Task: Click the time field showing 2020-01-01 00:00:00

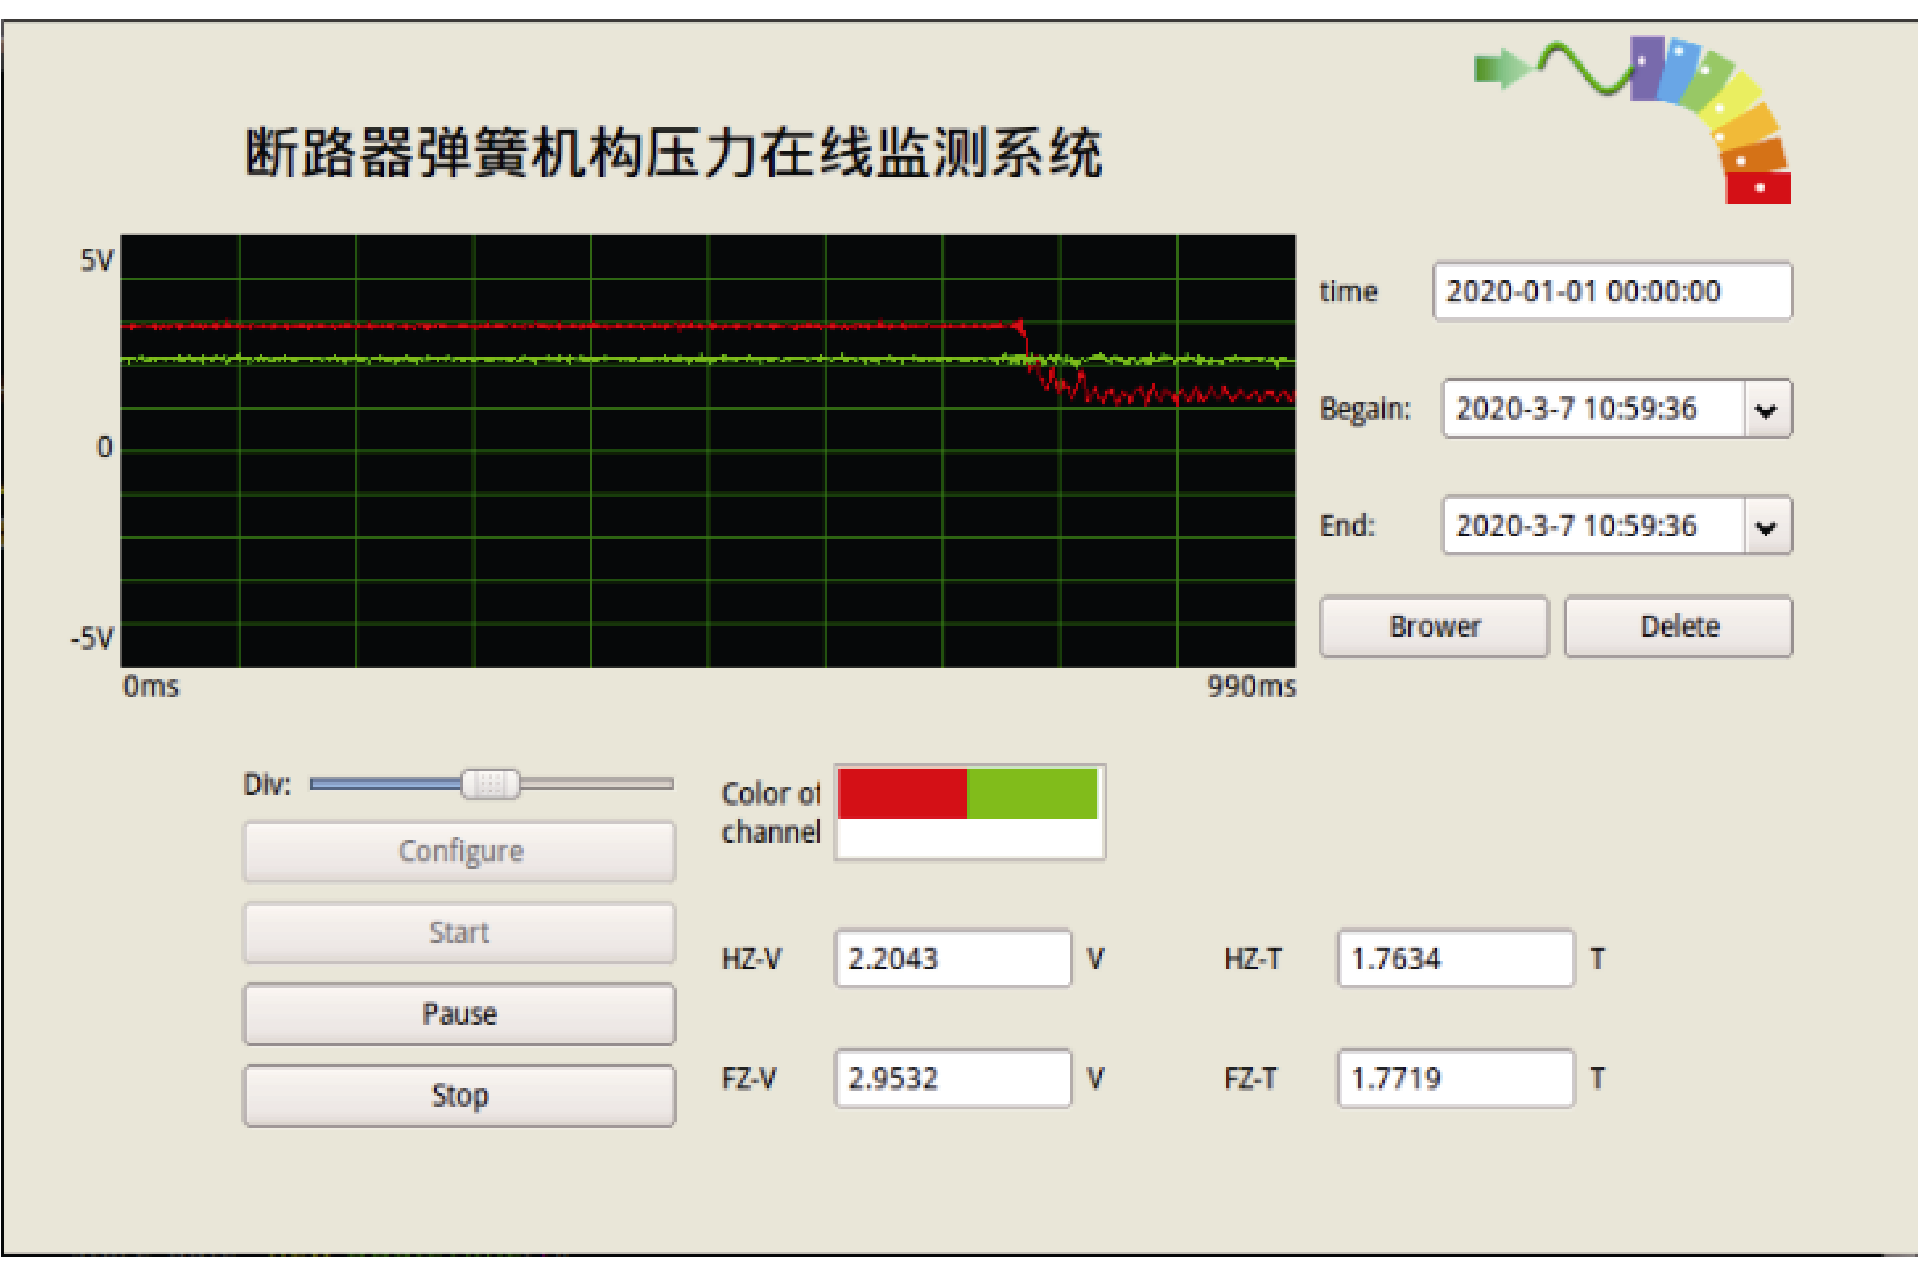Action: (x=1611, y=292)
